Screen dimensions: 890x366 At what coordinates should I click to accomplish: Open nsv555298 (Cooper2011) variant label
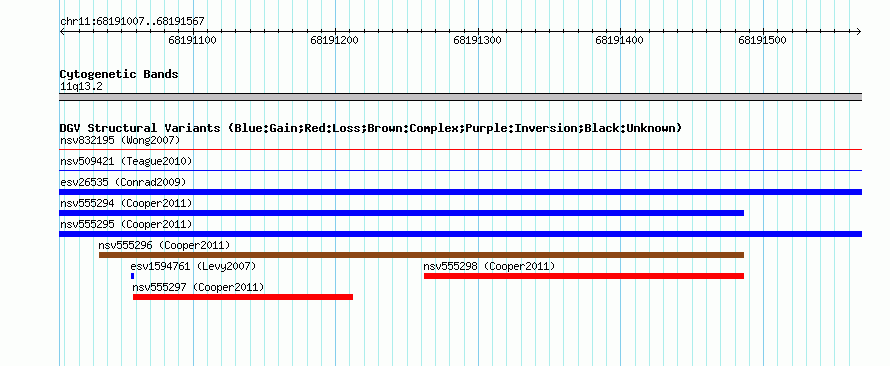489,266
